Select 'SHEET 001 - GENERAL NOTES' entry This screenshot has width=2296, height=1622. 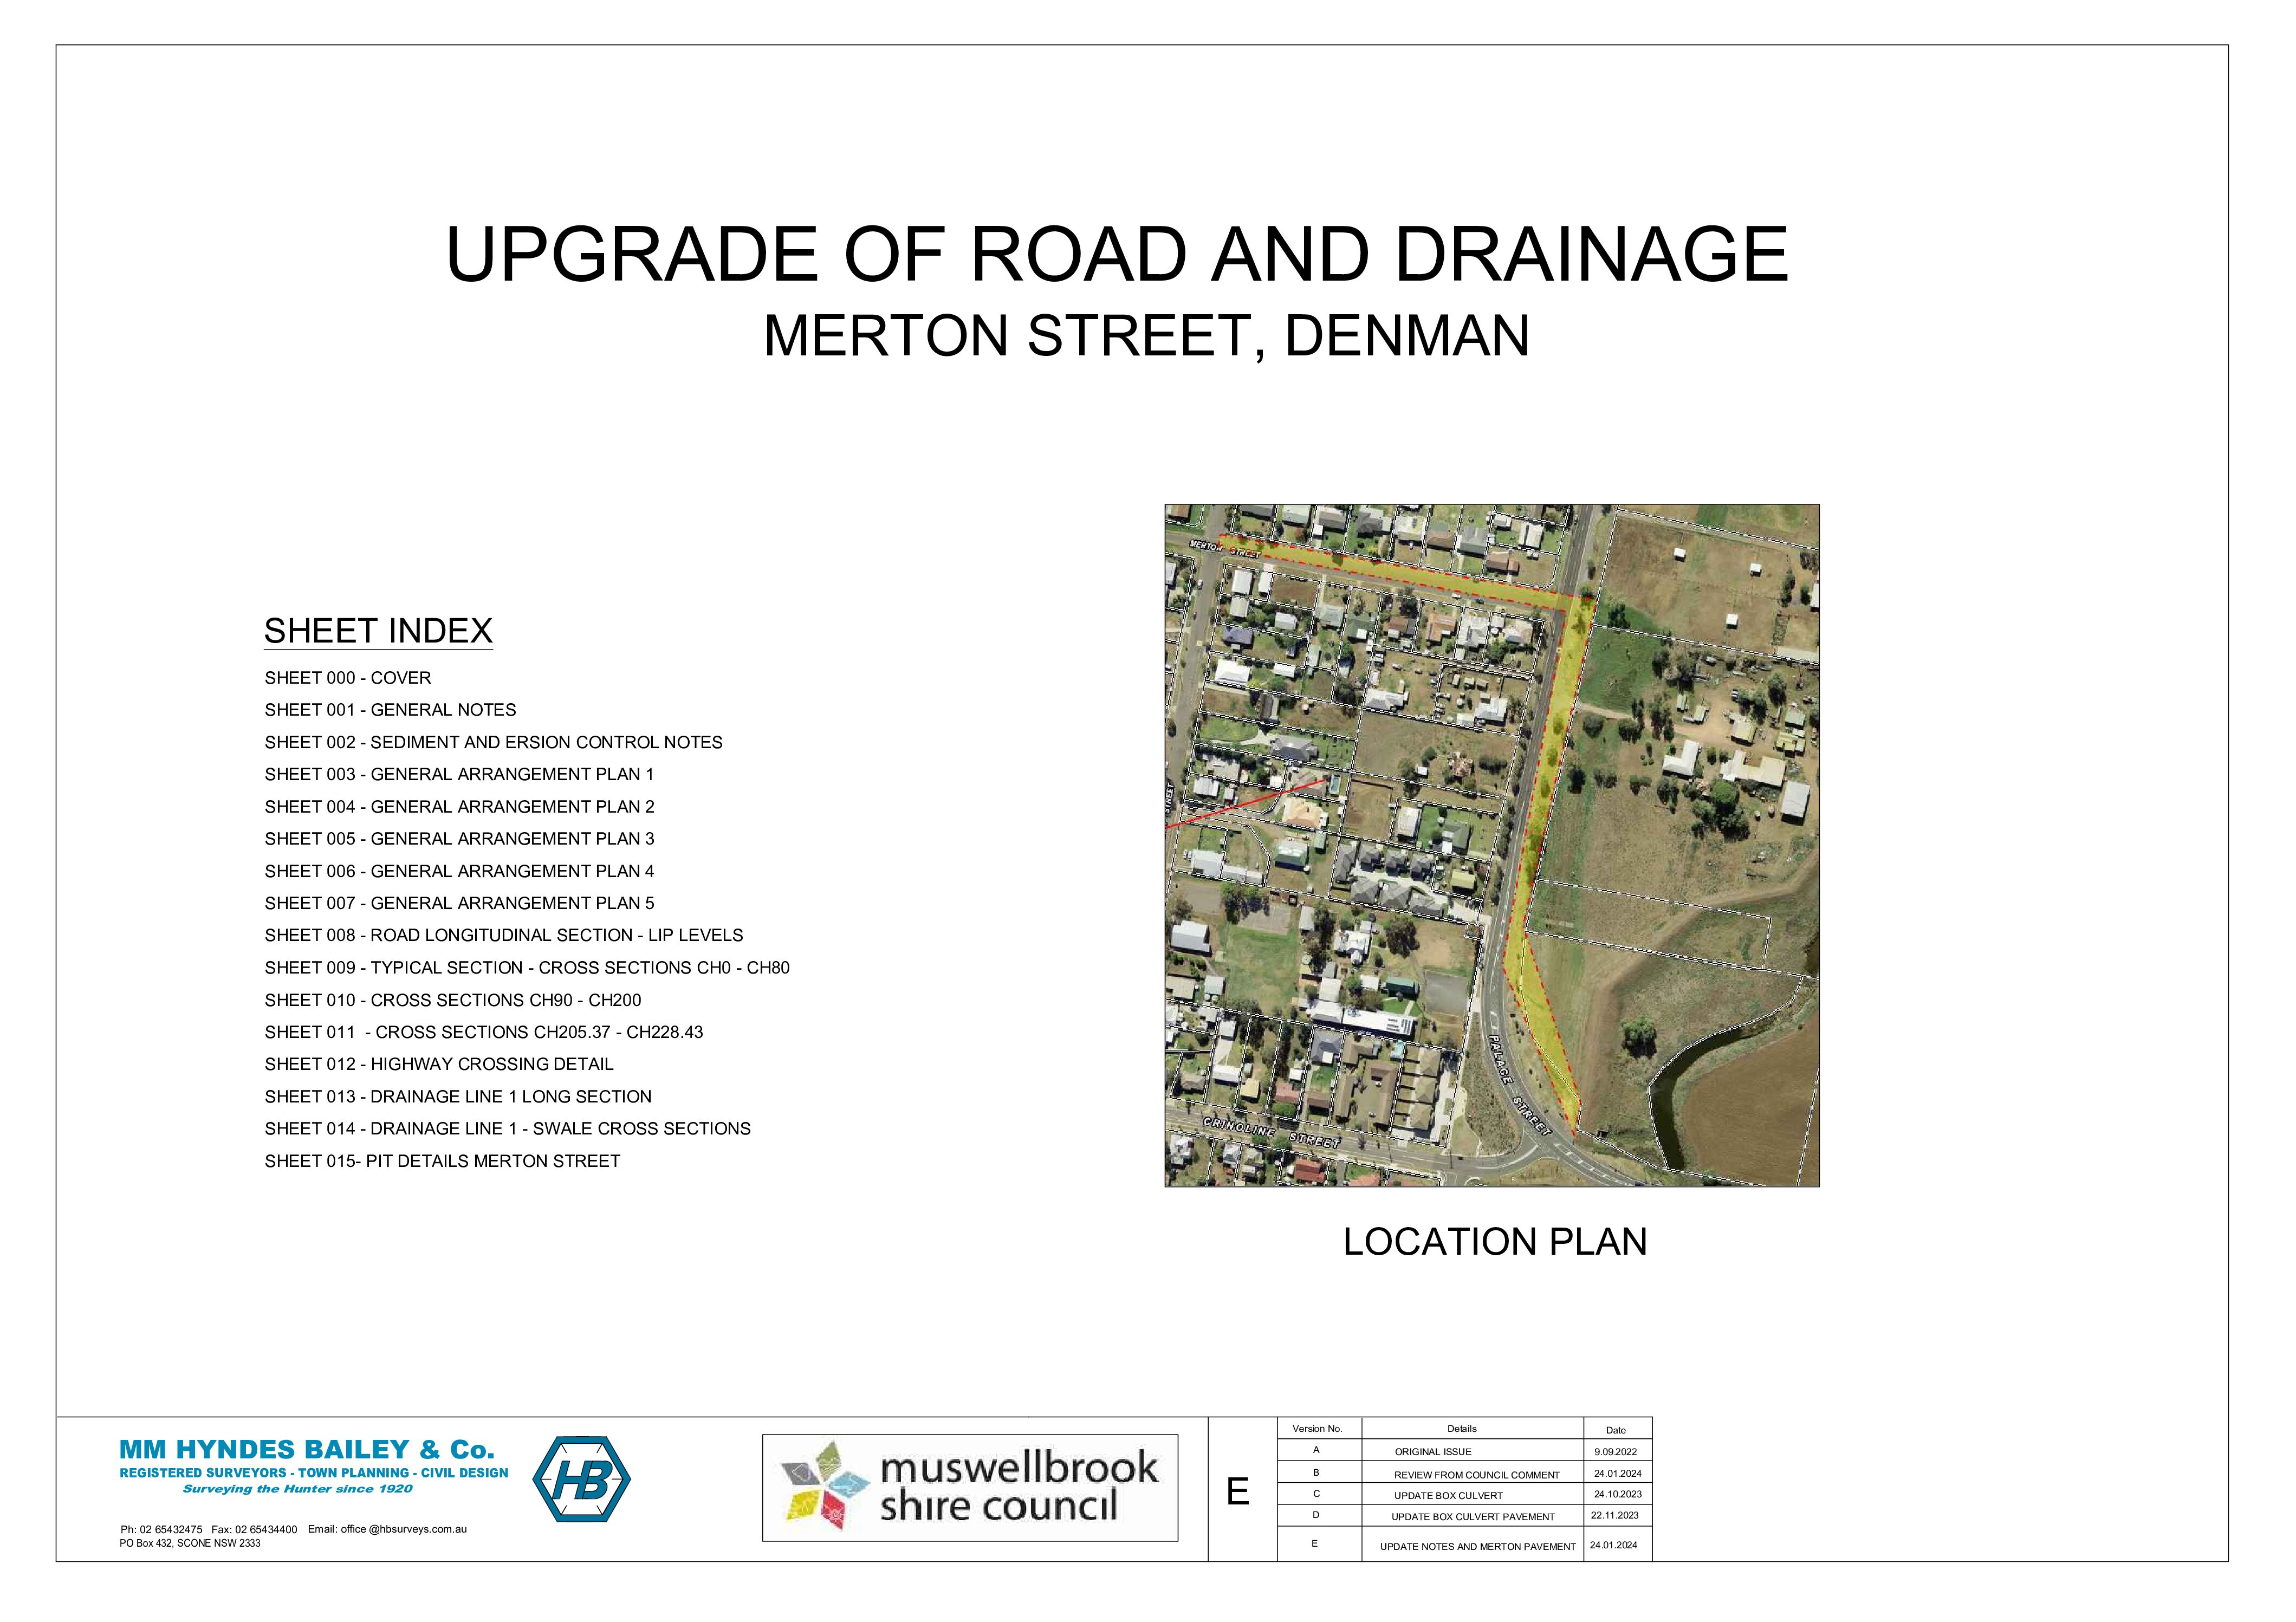(x=390, y=710)
